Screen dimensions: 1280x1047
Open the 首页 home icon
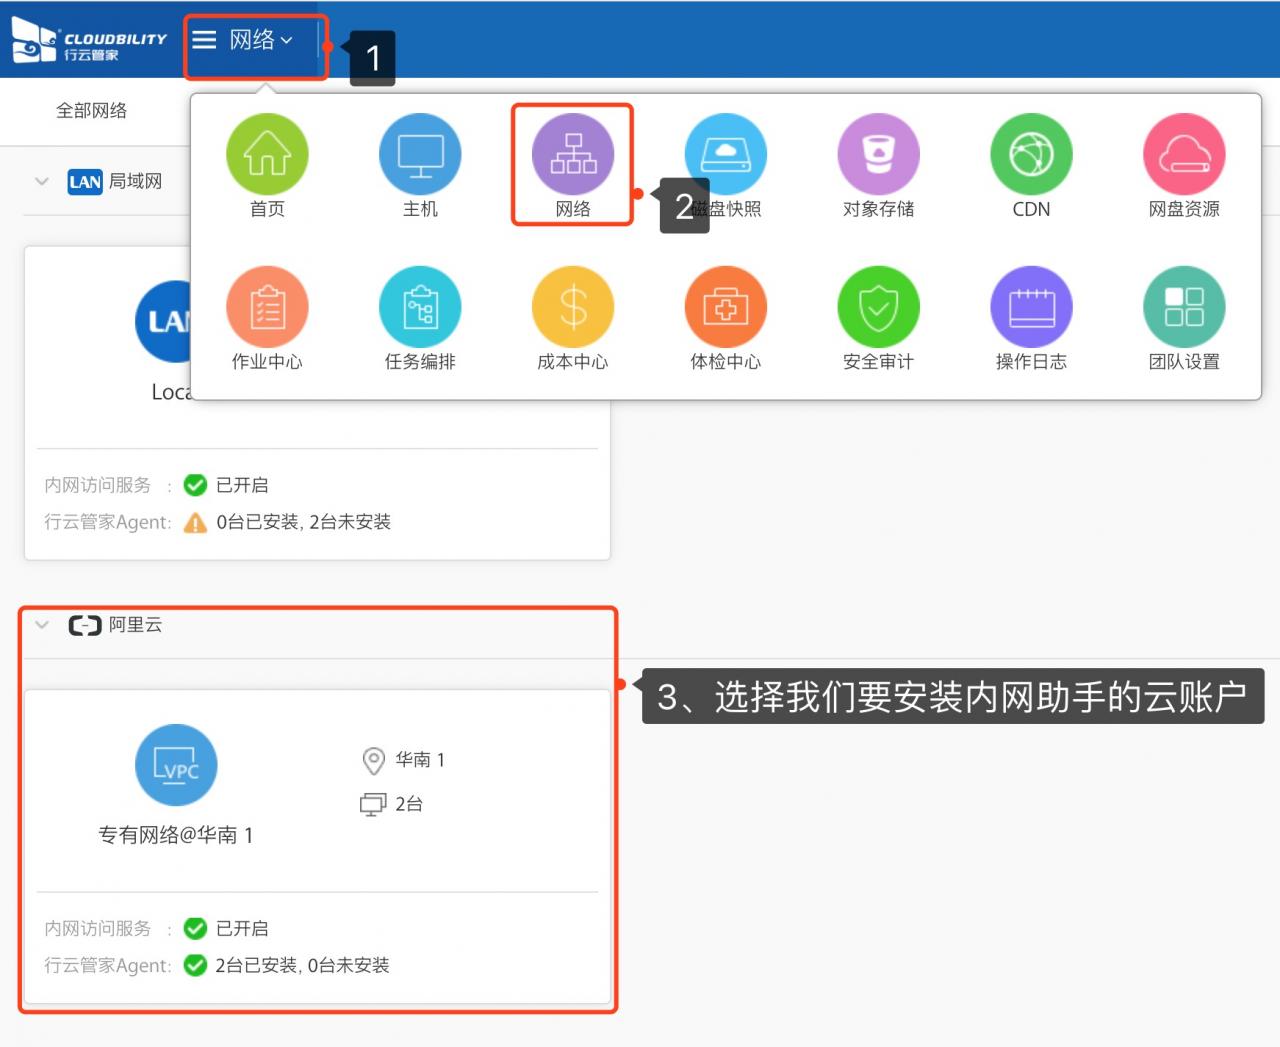click(x=267, y=155)
